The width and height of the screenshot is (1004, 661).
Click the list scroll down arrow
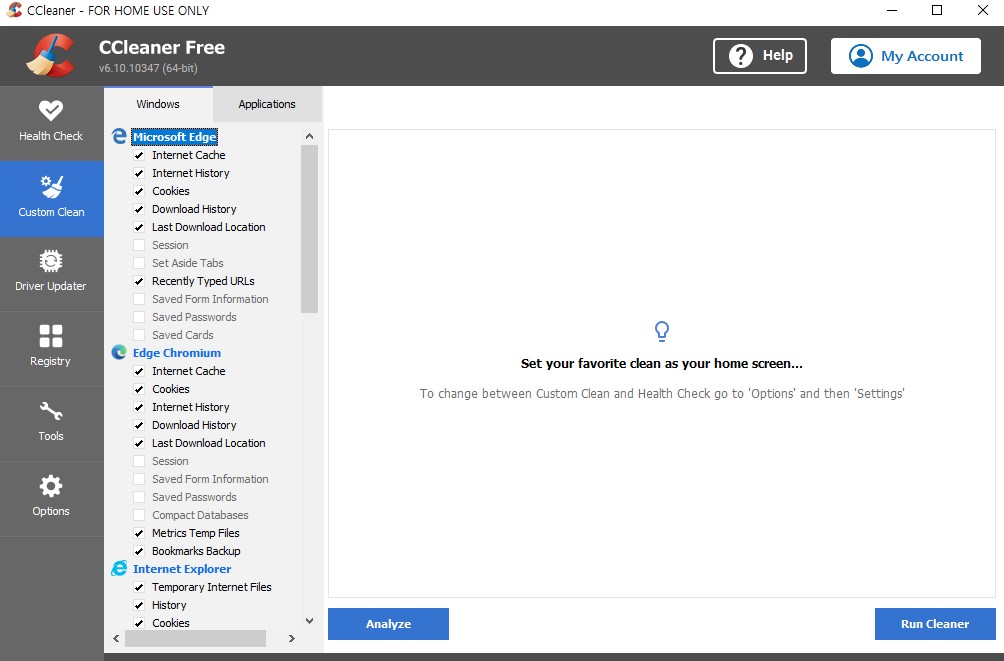(x=309, y=621)
